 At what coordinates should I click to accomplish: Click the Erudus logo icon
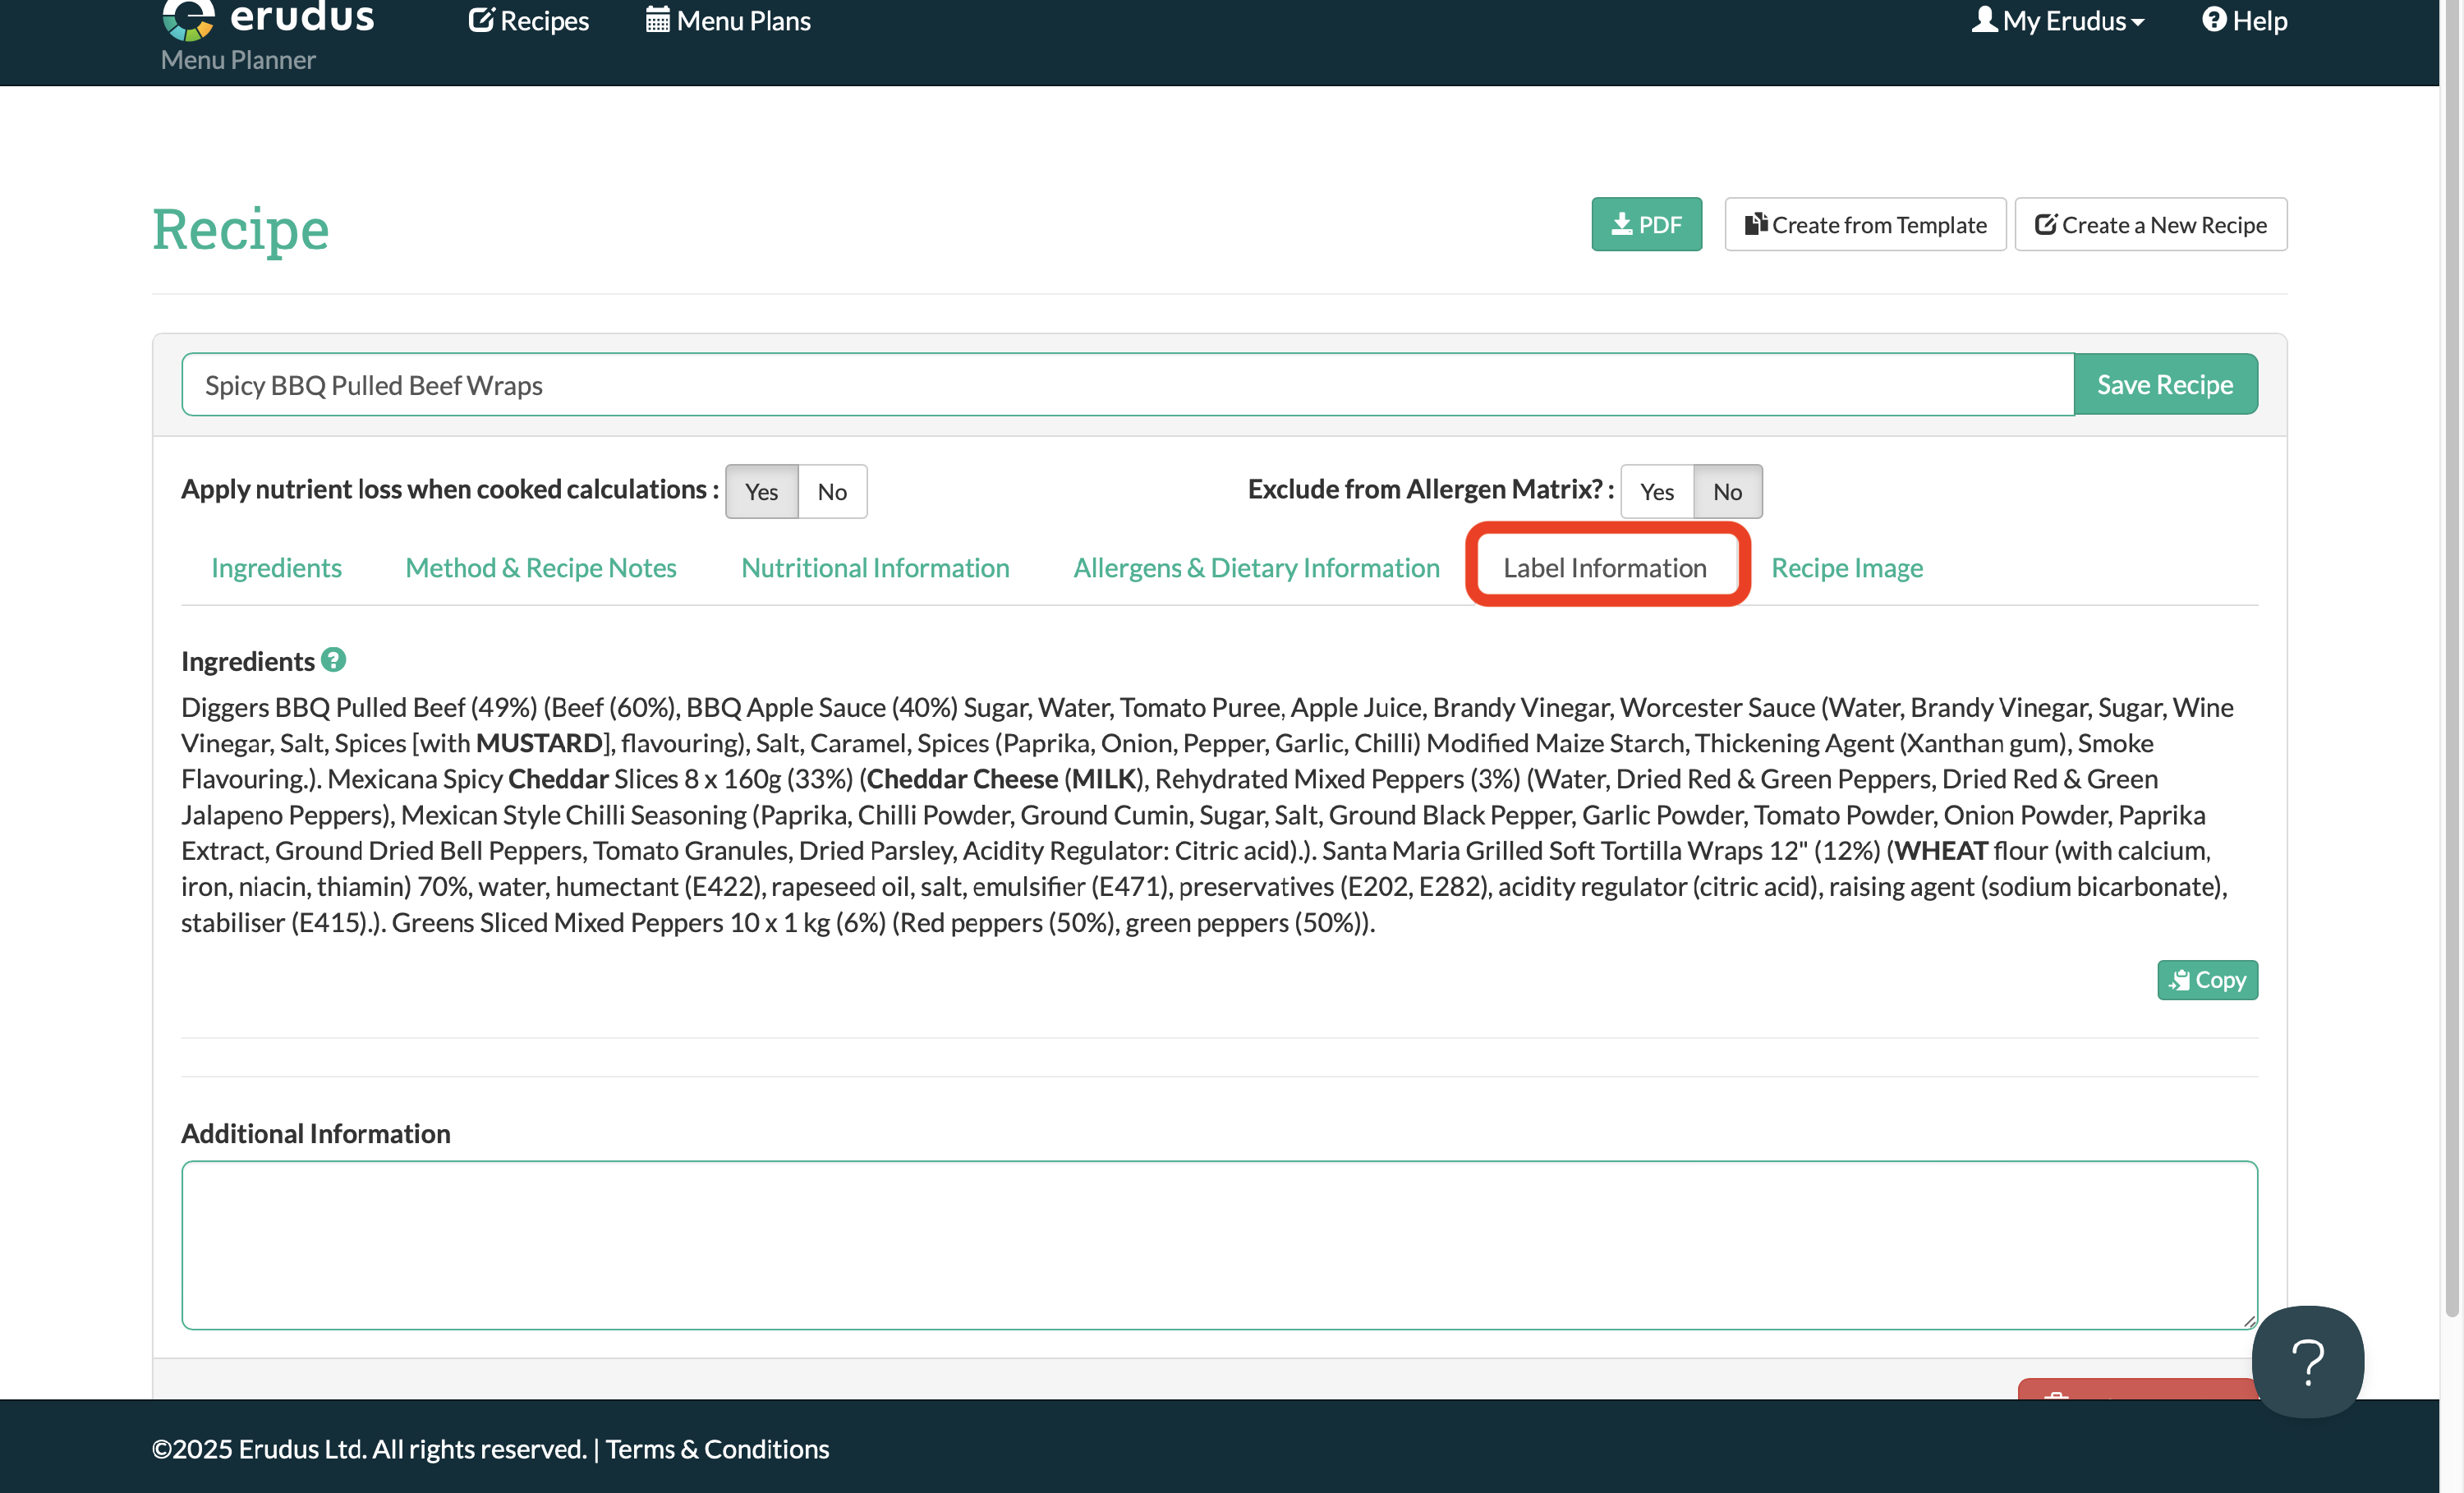[x=188, y=19]
